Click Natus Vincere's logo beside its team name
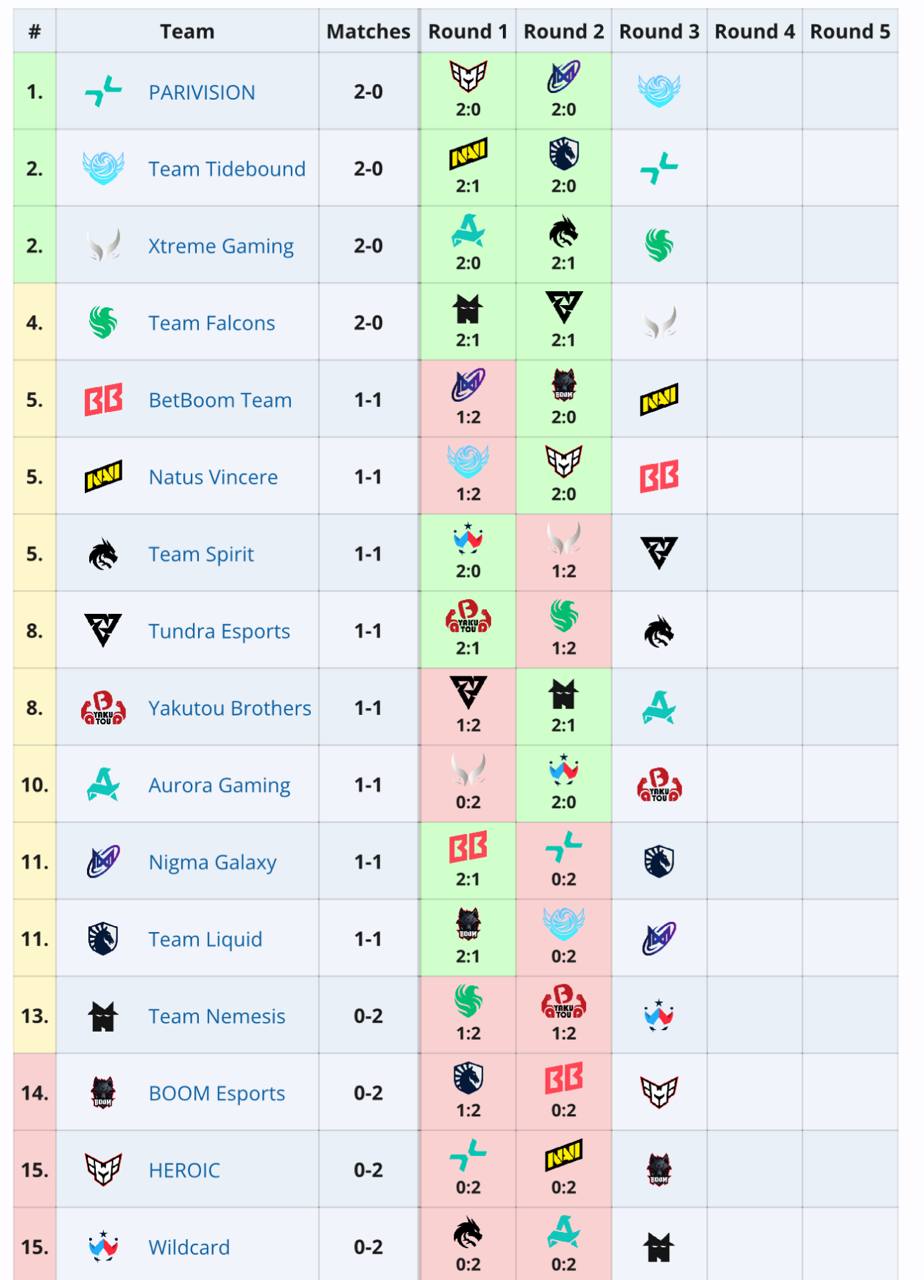 point(103,477)
